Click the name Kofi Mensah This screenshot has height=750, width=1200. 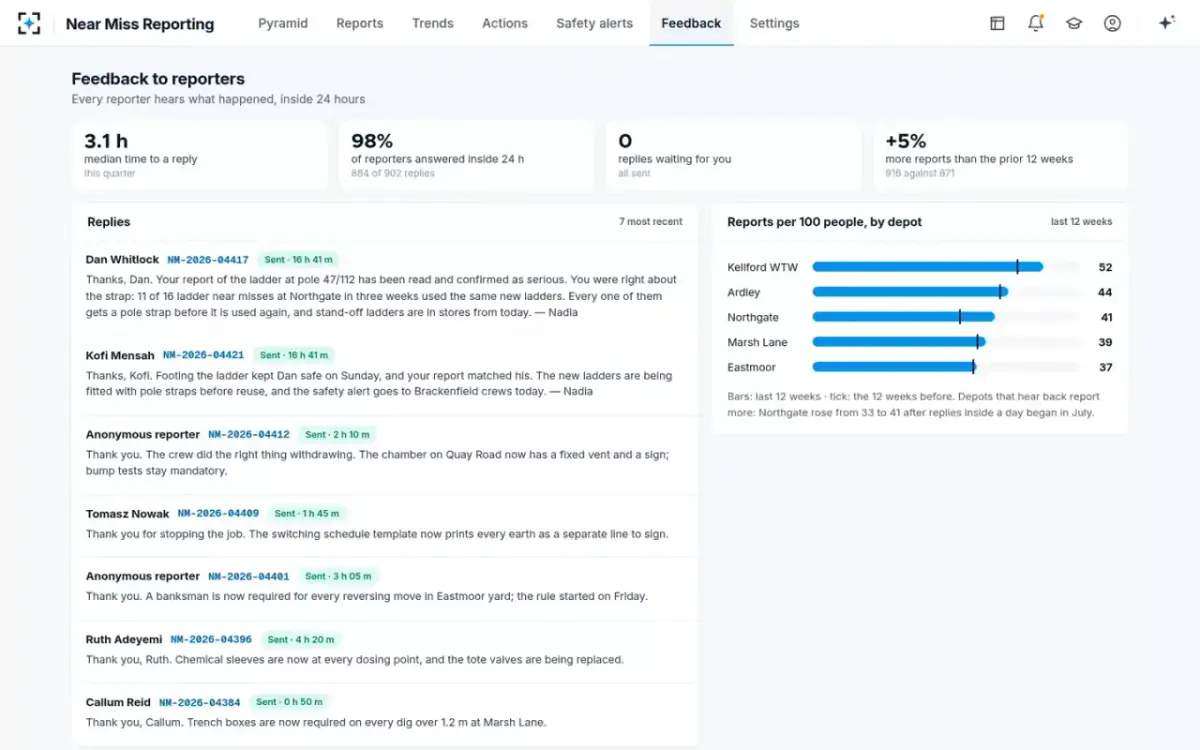pos(120,355)
